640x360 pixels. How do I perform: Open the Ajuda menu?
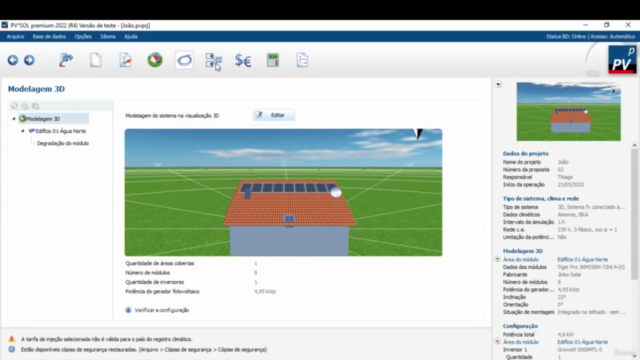coord(131,36)
